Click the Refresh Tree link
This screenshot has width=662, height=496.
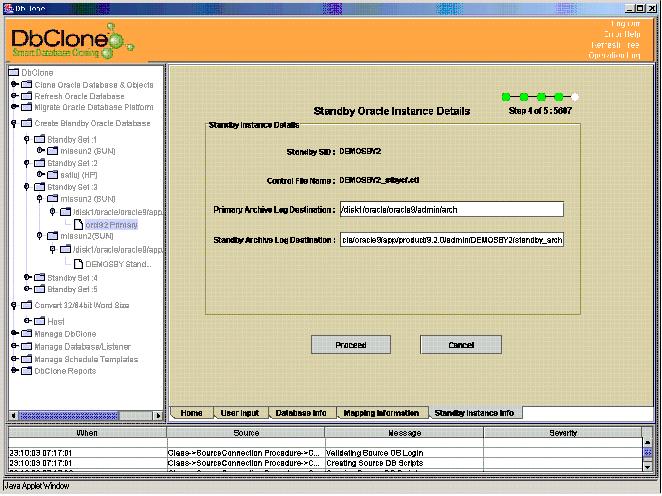coord(616,45)
